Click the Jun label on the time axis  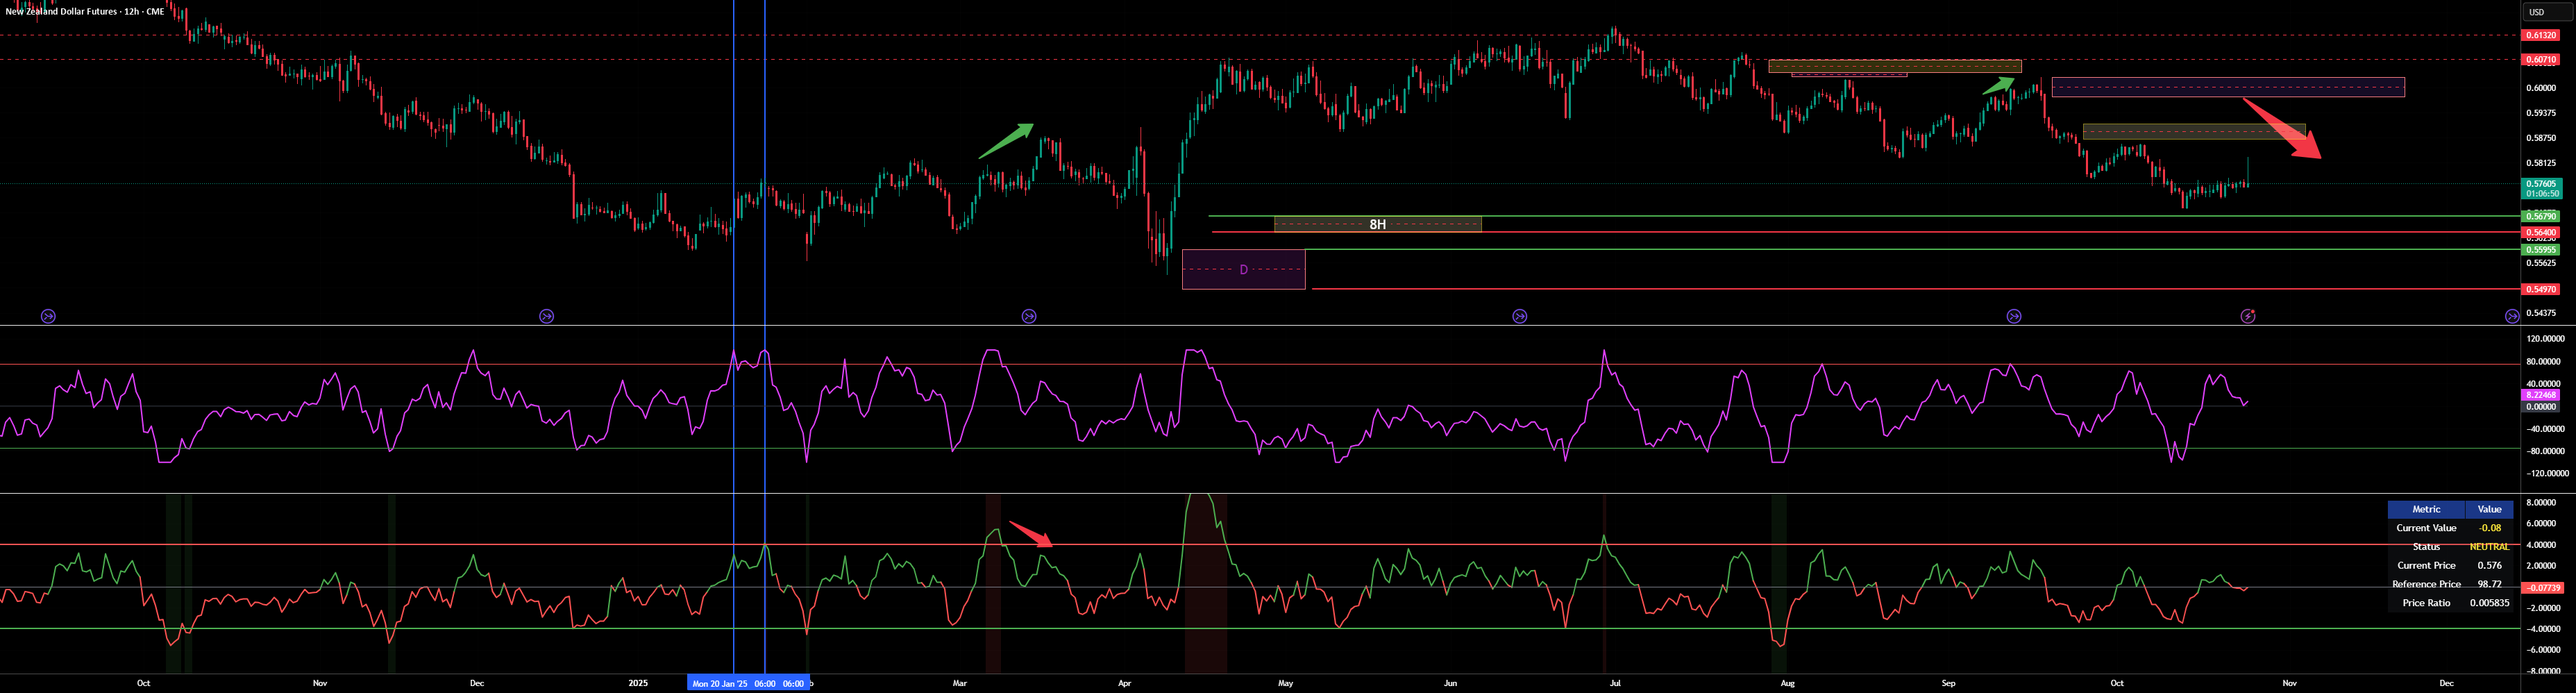pos(1450,684)
